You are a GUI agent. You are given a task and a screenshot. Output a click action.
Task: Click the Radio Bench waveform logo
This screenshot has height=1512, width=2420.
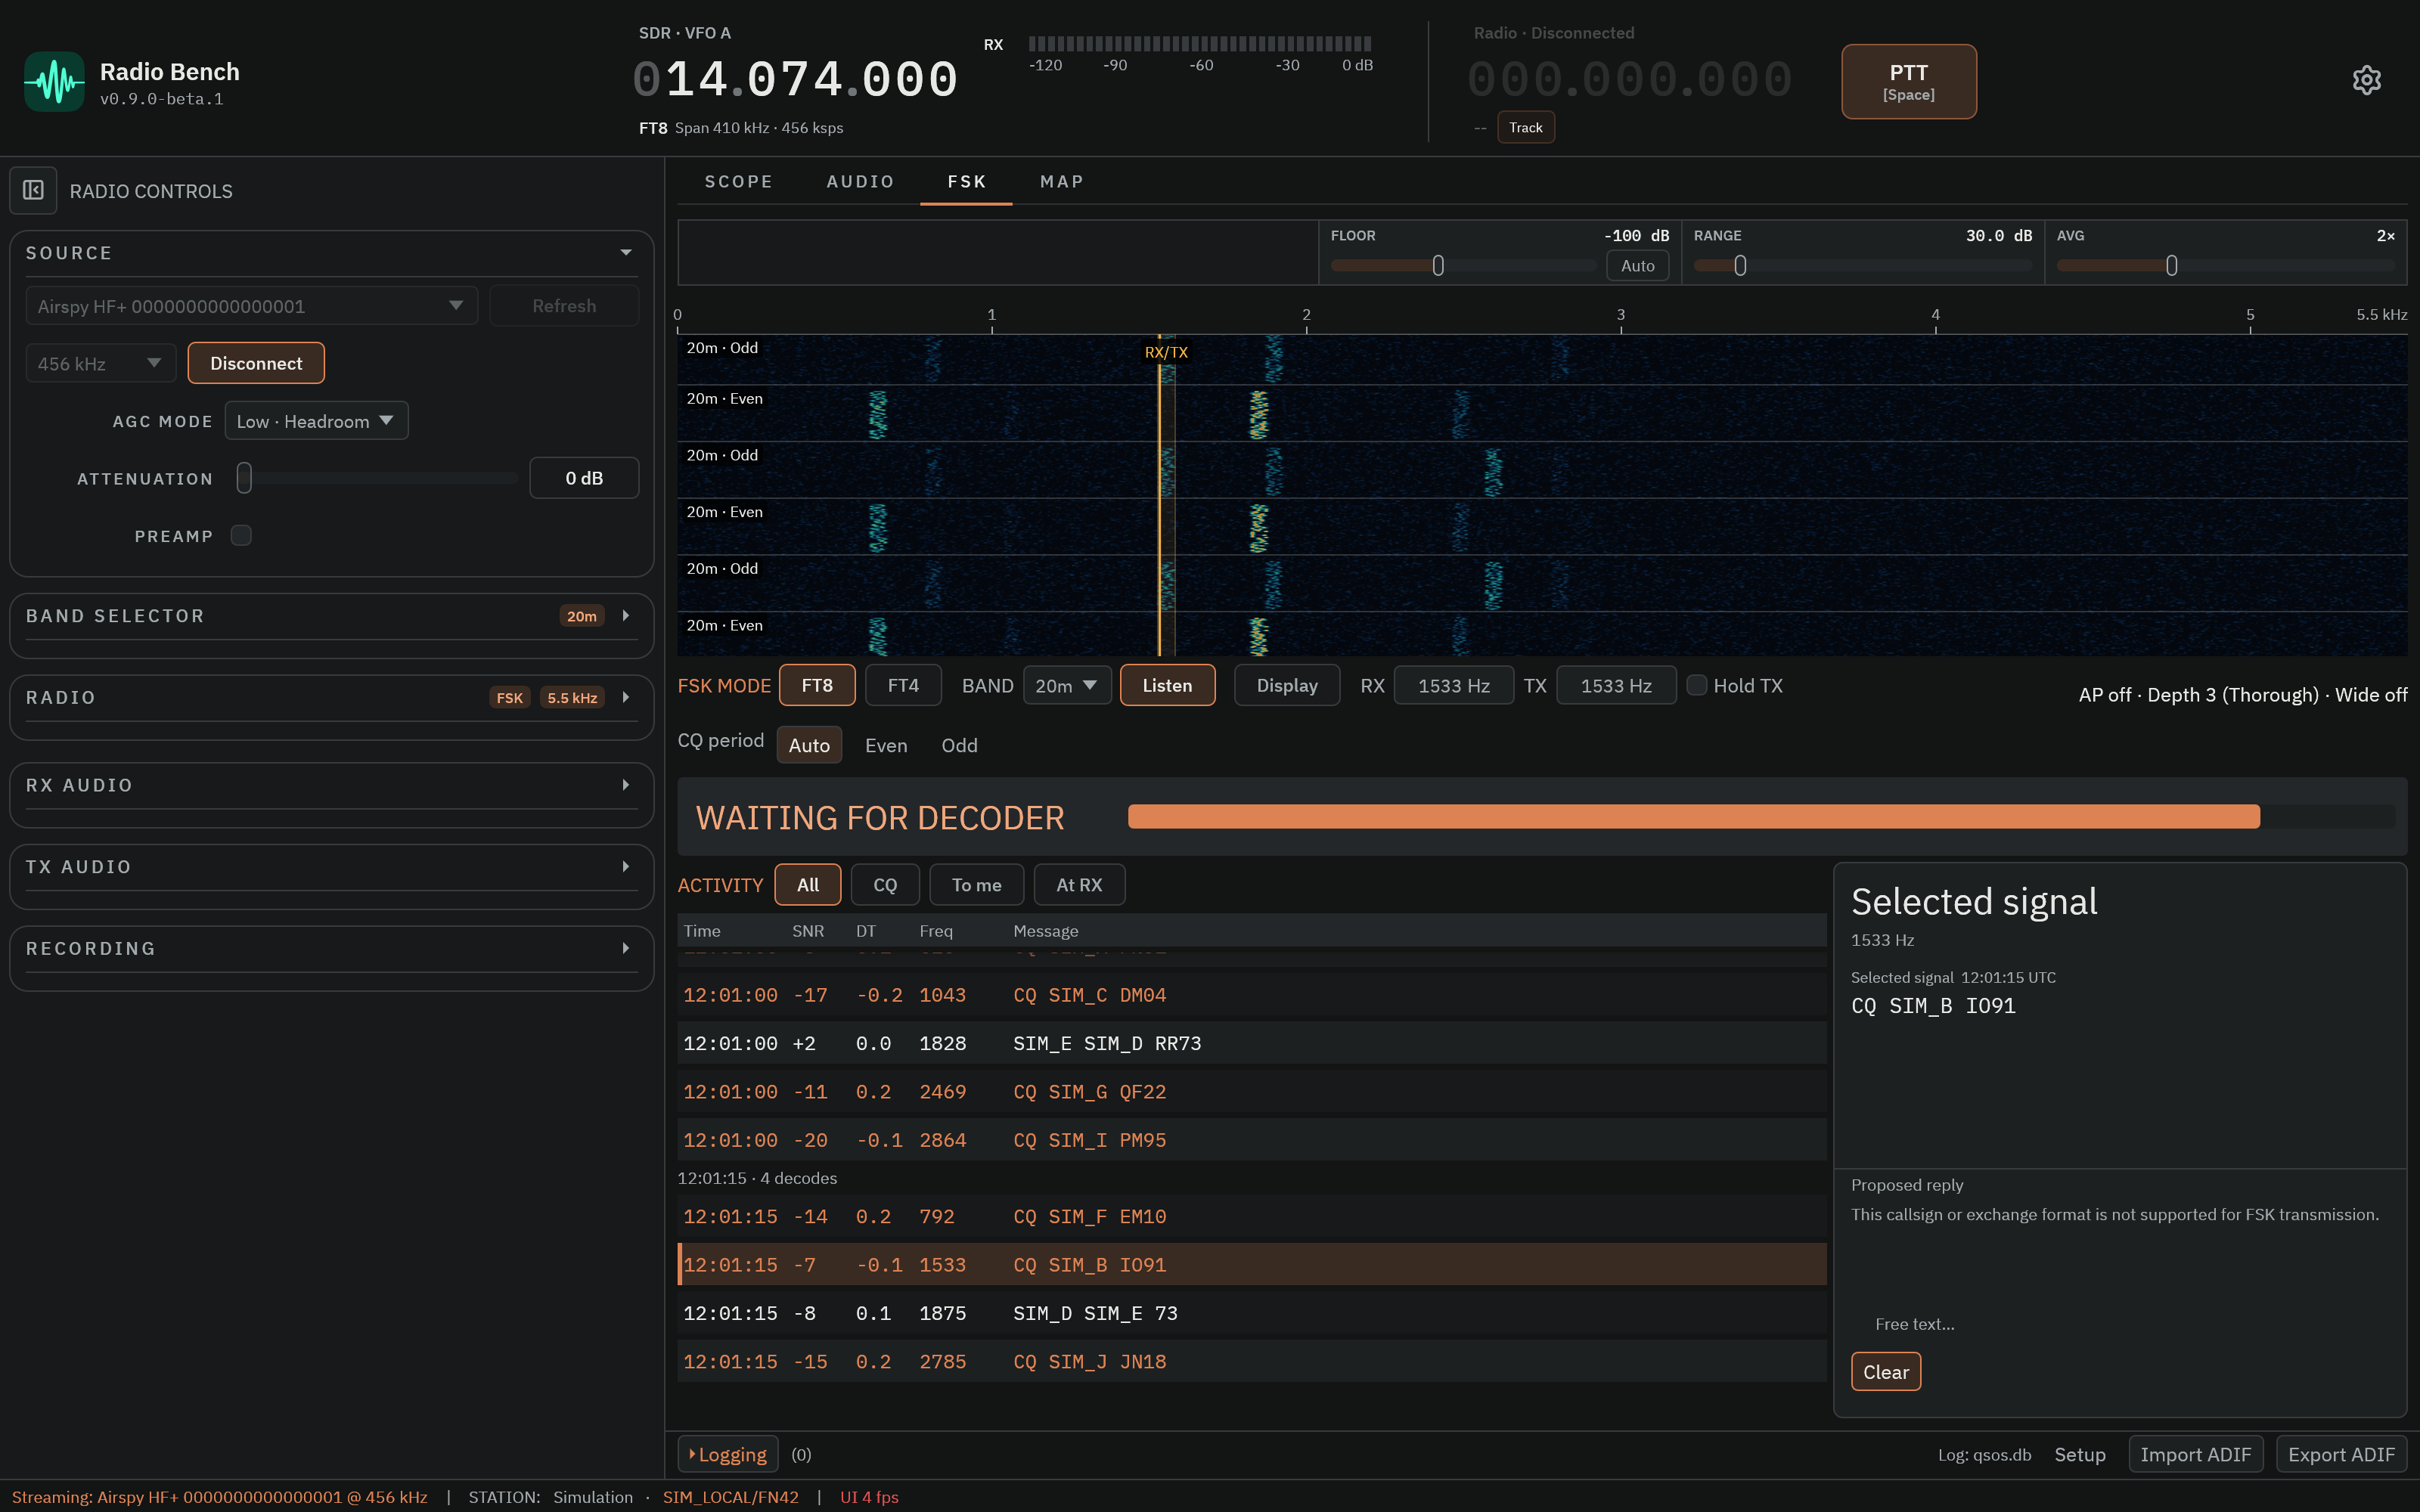pyautogui.click(x=54, y=82)
